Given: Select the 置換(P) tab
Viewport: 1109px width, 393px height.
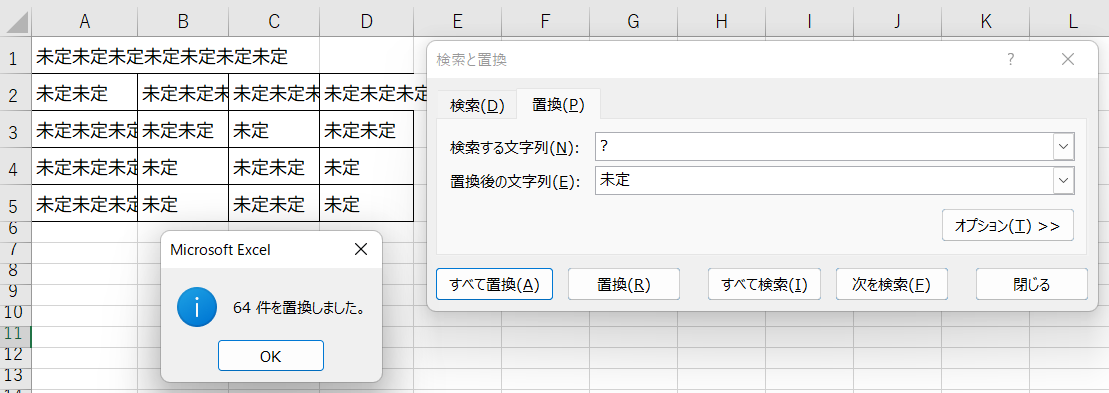Looking at the screenshot, I should click(558, 105).
